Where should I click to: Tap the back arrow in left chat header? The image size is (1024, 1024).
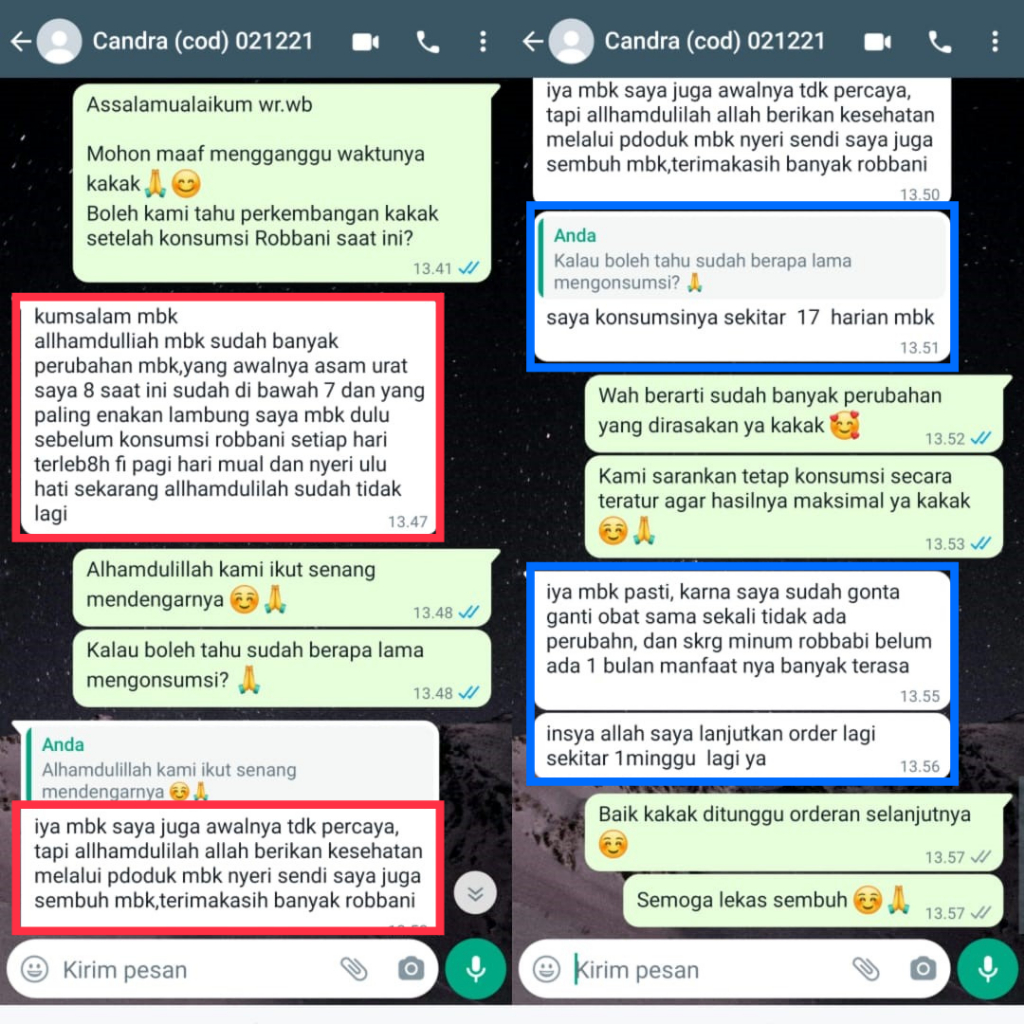[21, 42]
